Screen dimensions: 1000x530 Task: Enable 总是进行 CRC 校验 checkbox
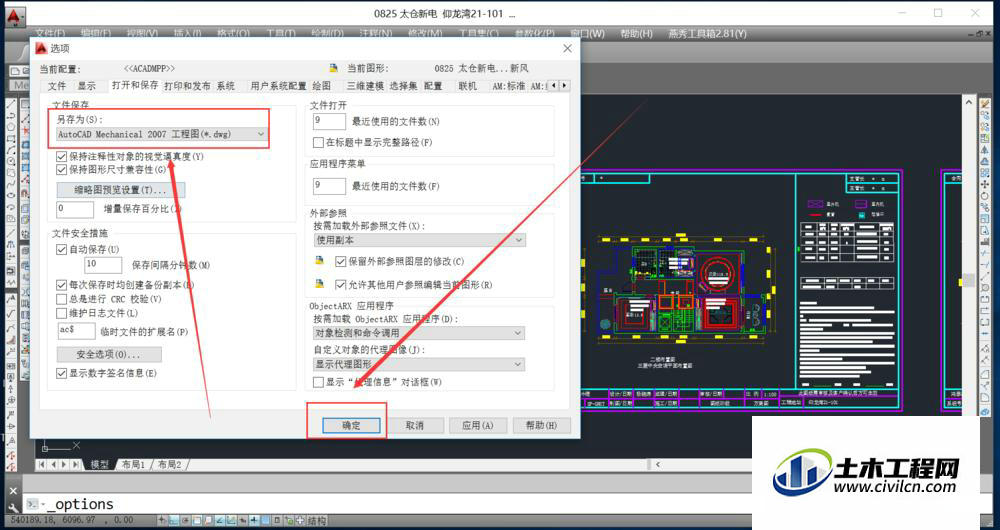click(61, 299)
